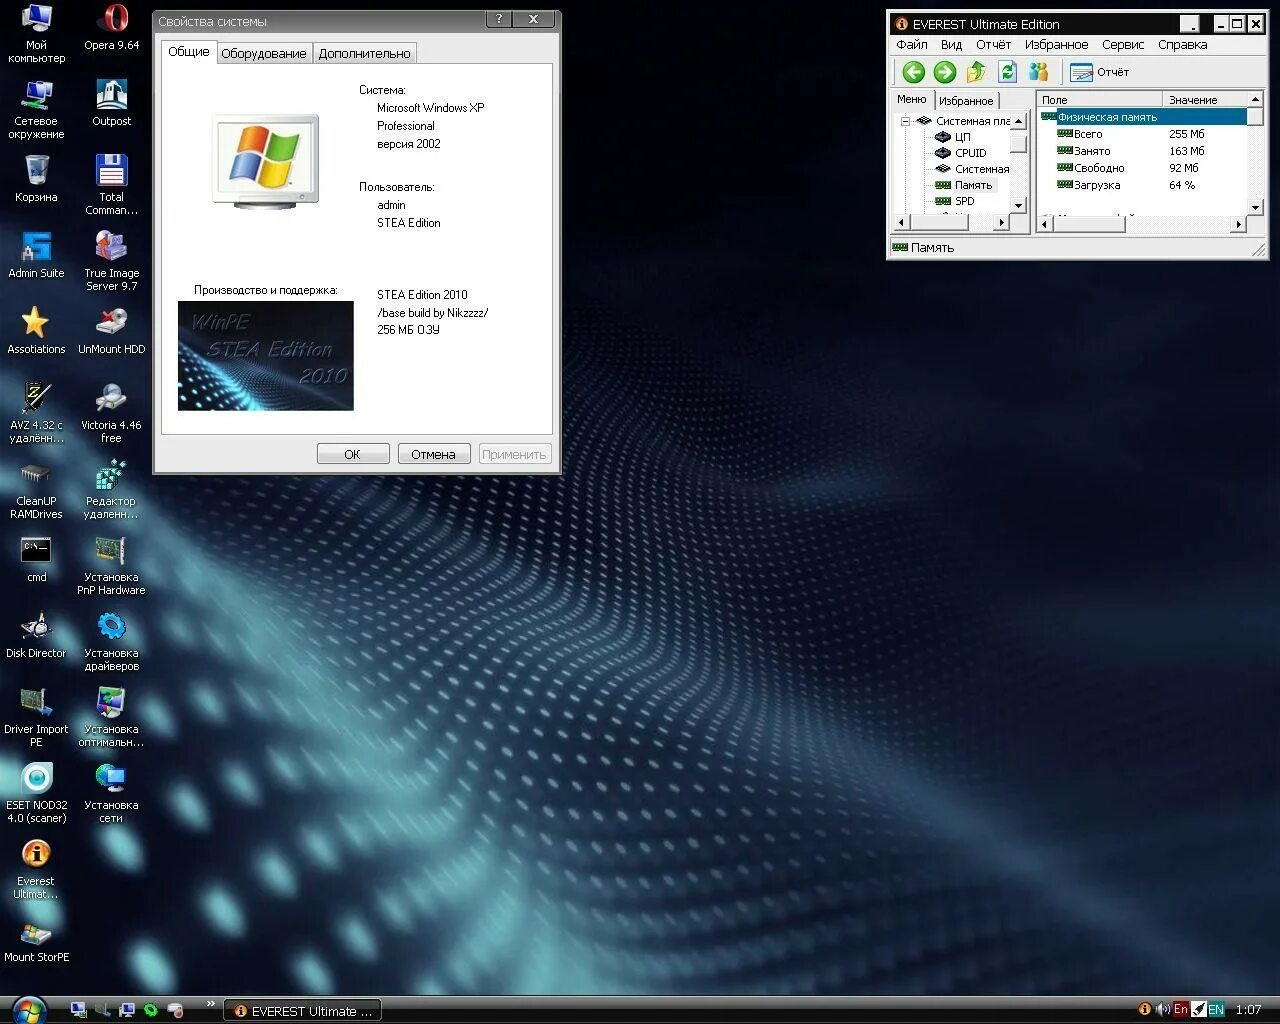This screenshot has height=1024, width=1280.
Task: Switch to the Оборудование tab
Action: click(264, 54)
